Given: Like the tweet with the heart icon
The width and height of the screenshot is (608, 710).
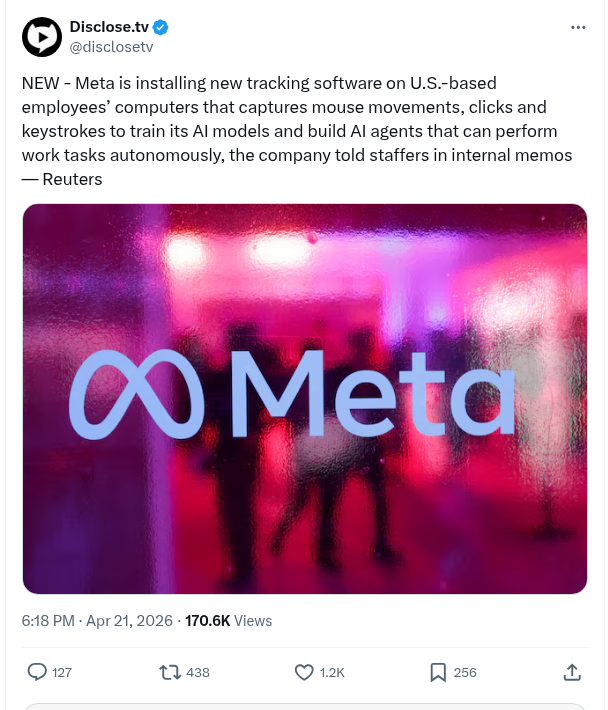Looking at the screenshot, I should tap(304, 672).
